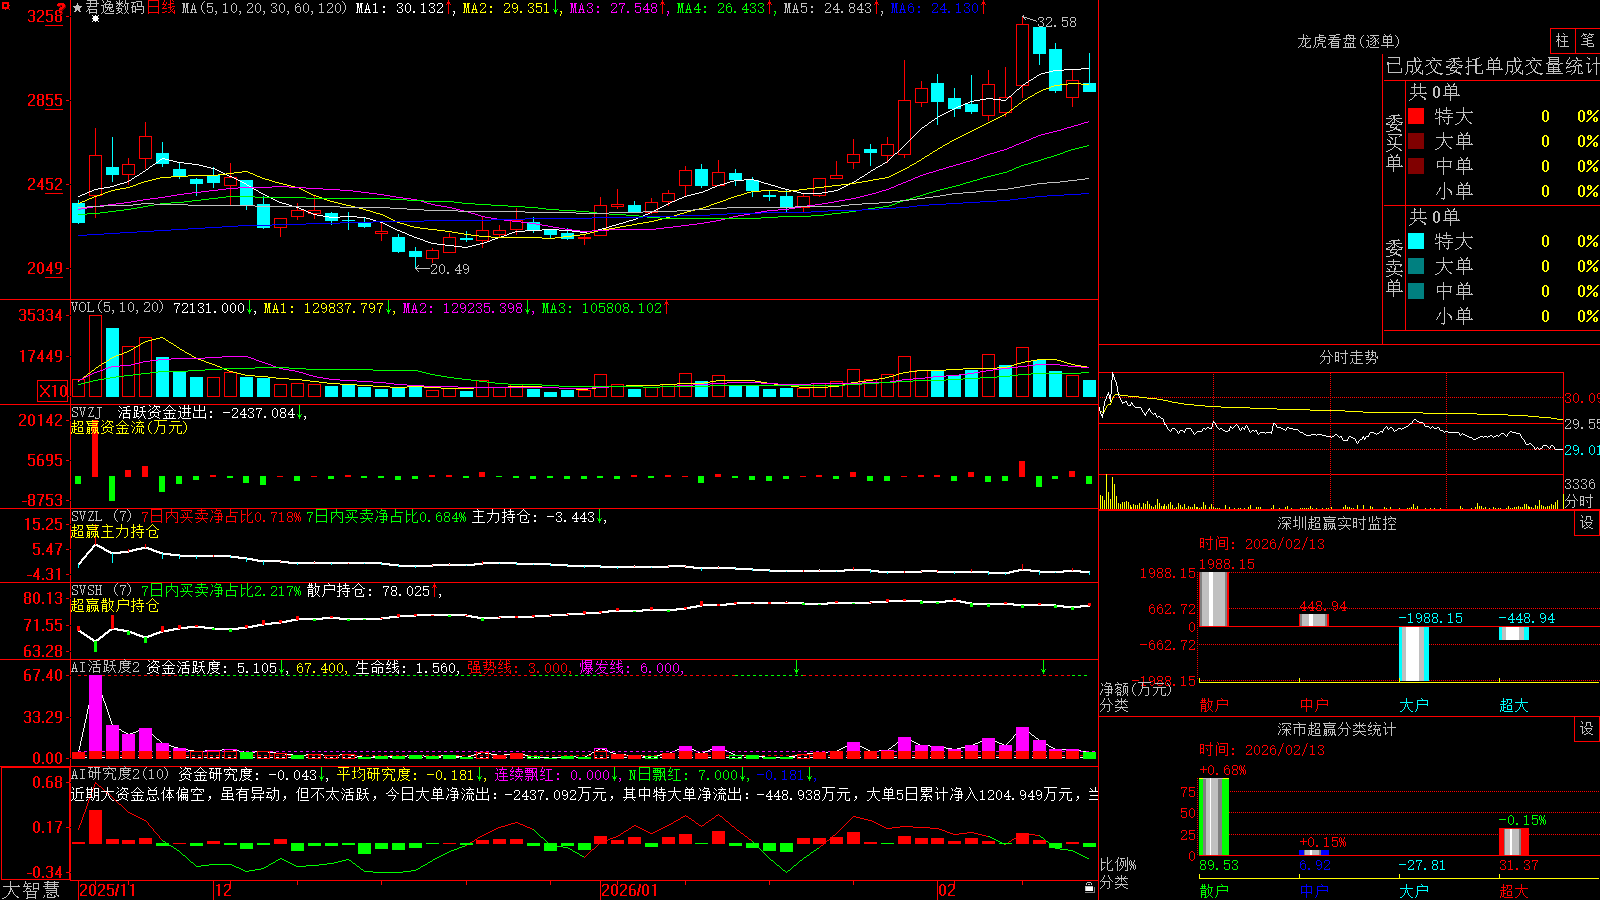Select the AI活跃度2 indicator label
Image resolution: width=1600 pixels, height=900 pixels.
[x=106, y=667]
